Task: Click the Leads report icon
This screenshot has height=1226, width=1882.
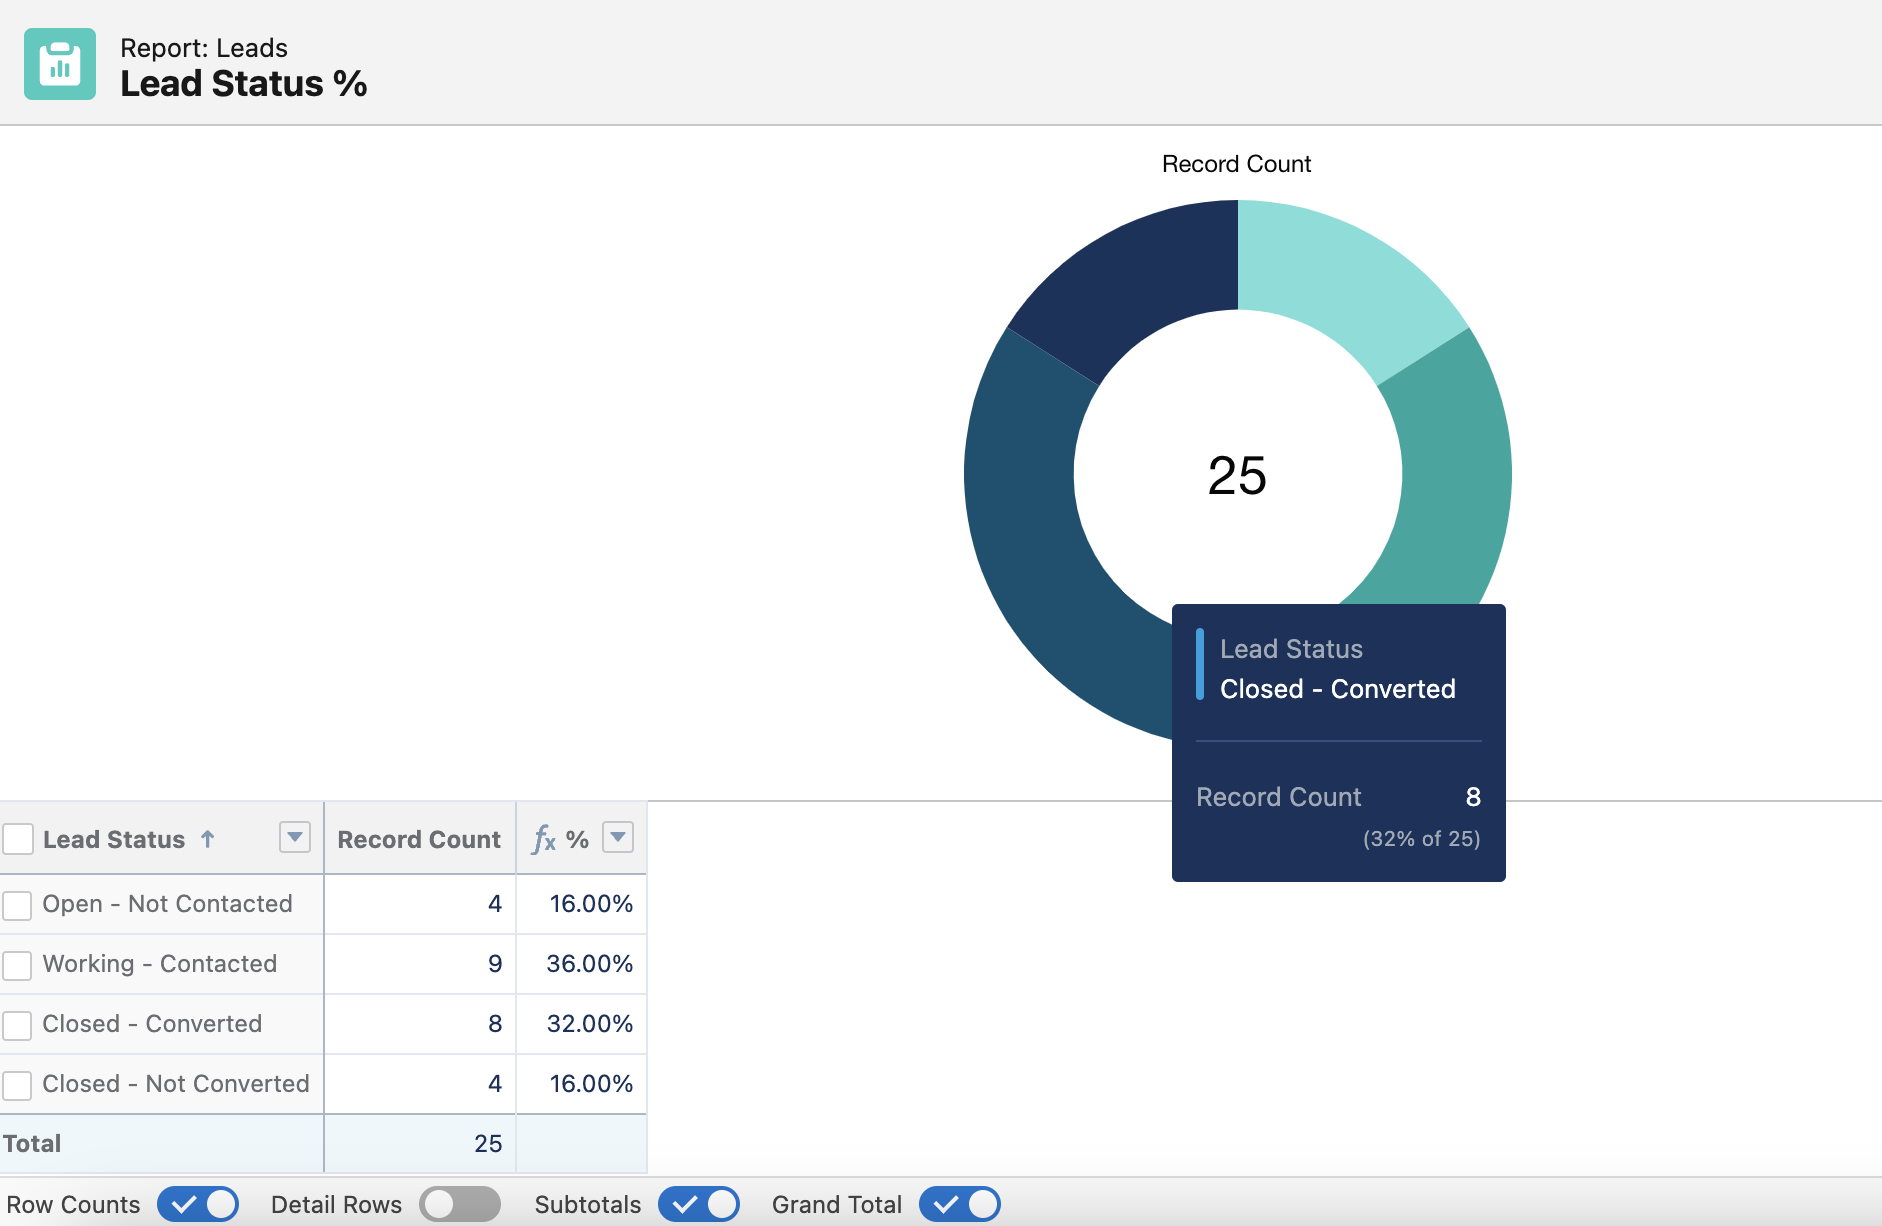Action: click(60, 64)
